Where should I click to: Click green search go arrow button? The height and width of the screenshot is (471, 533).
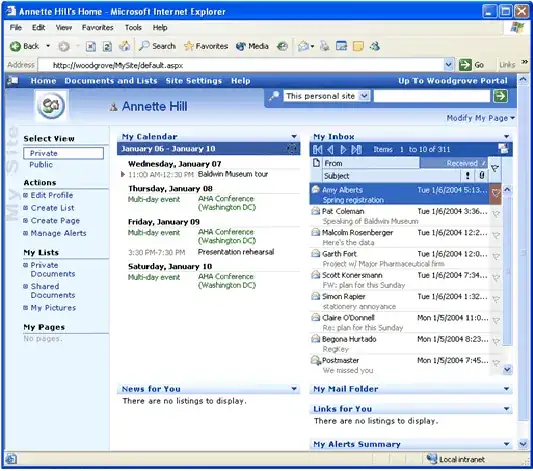[500, 96]
